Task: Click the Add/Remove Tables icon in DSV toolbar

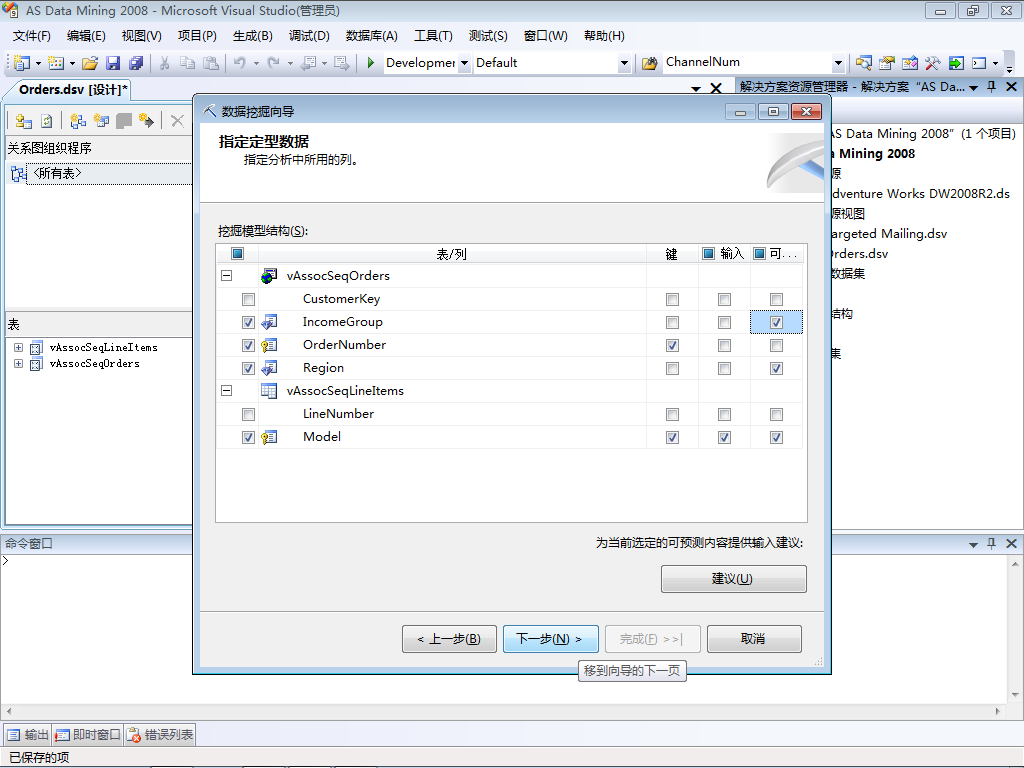Action: tap(24, 121)
